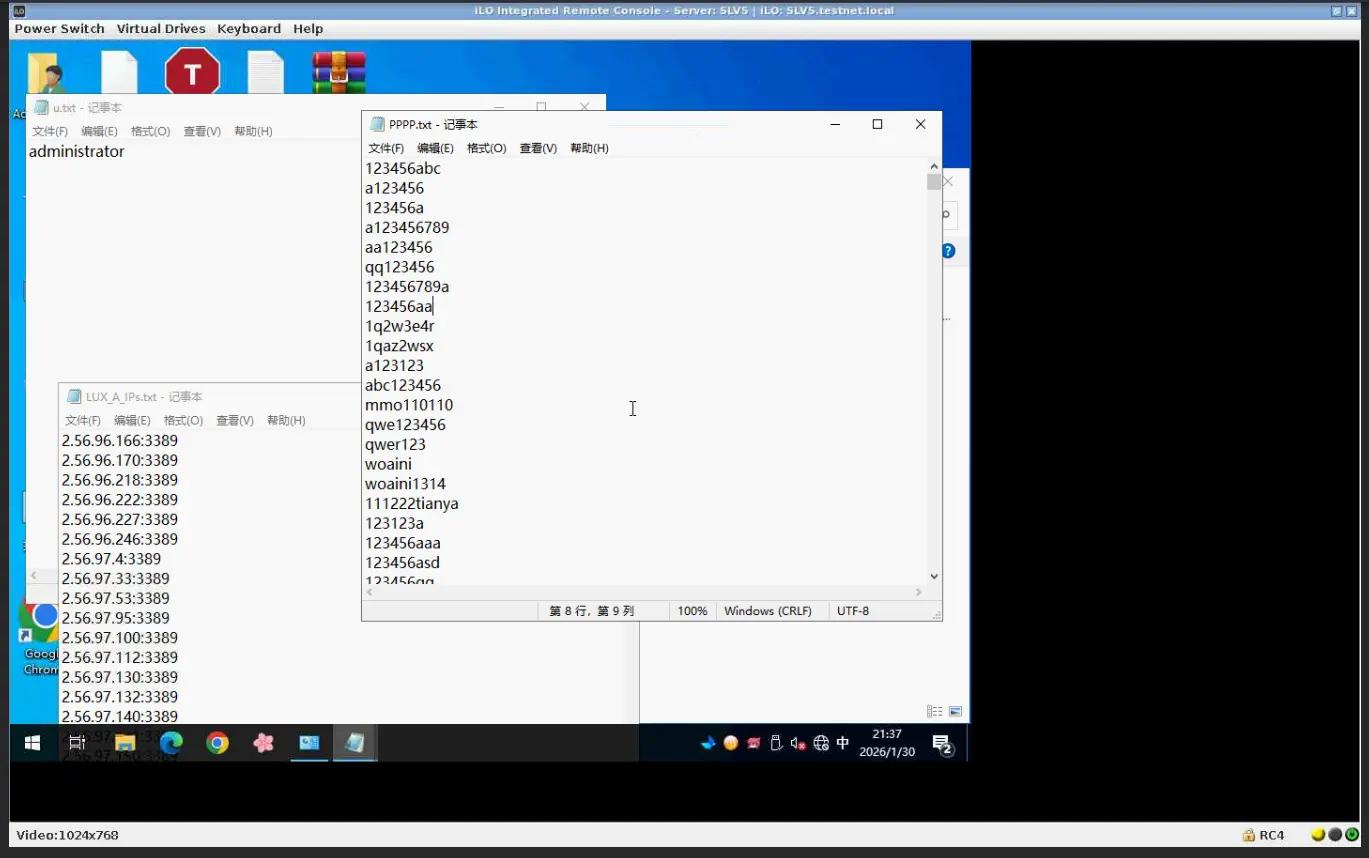Click the yellow health status LED icon
The height and width of the screenshot is (858, 1369).
1318,835
